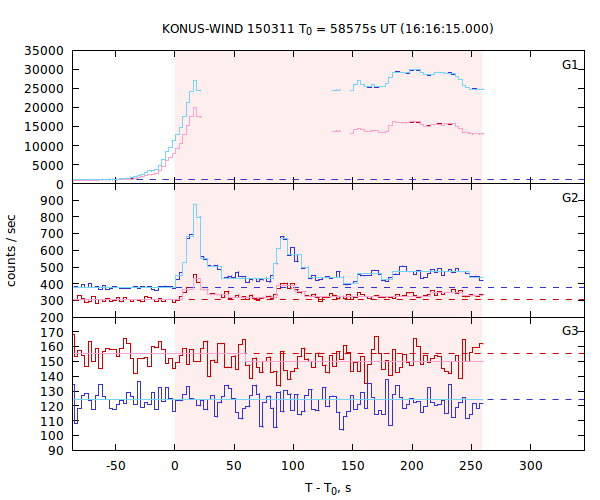The height and width of the screenshot is (500, 600).
Task: Click the 5000 tick label
Action: point(47,165)
